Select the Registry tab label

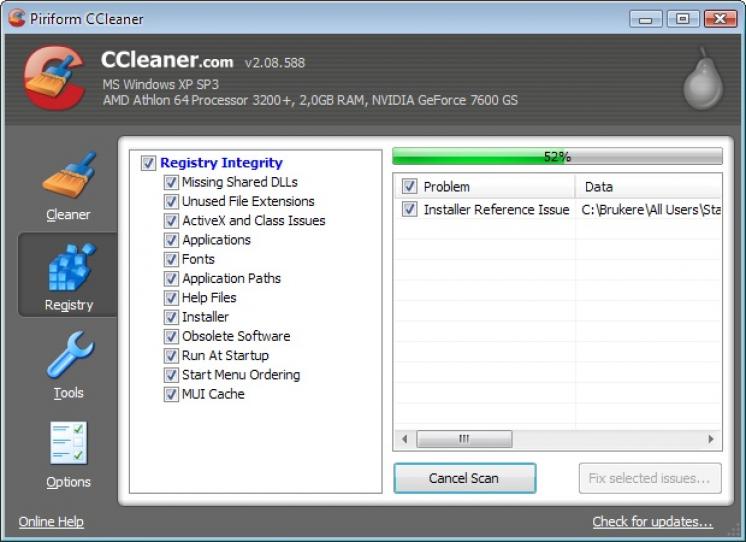tap(69, 305)
